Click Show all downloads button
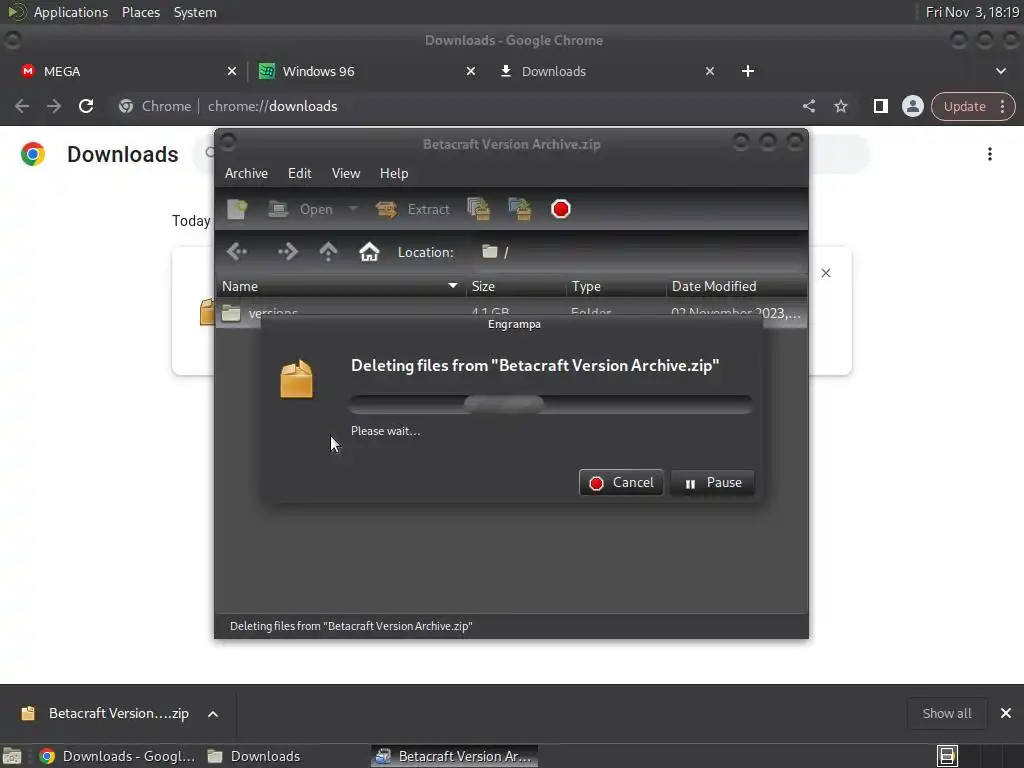The image size is (1024, 768). coord(947,713)
